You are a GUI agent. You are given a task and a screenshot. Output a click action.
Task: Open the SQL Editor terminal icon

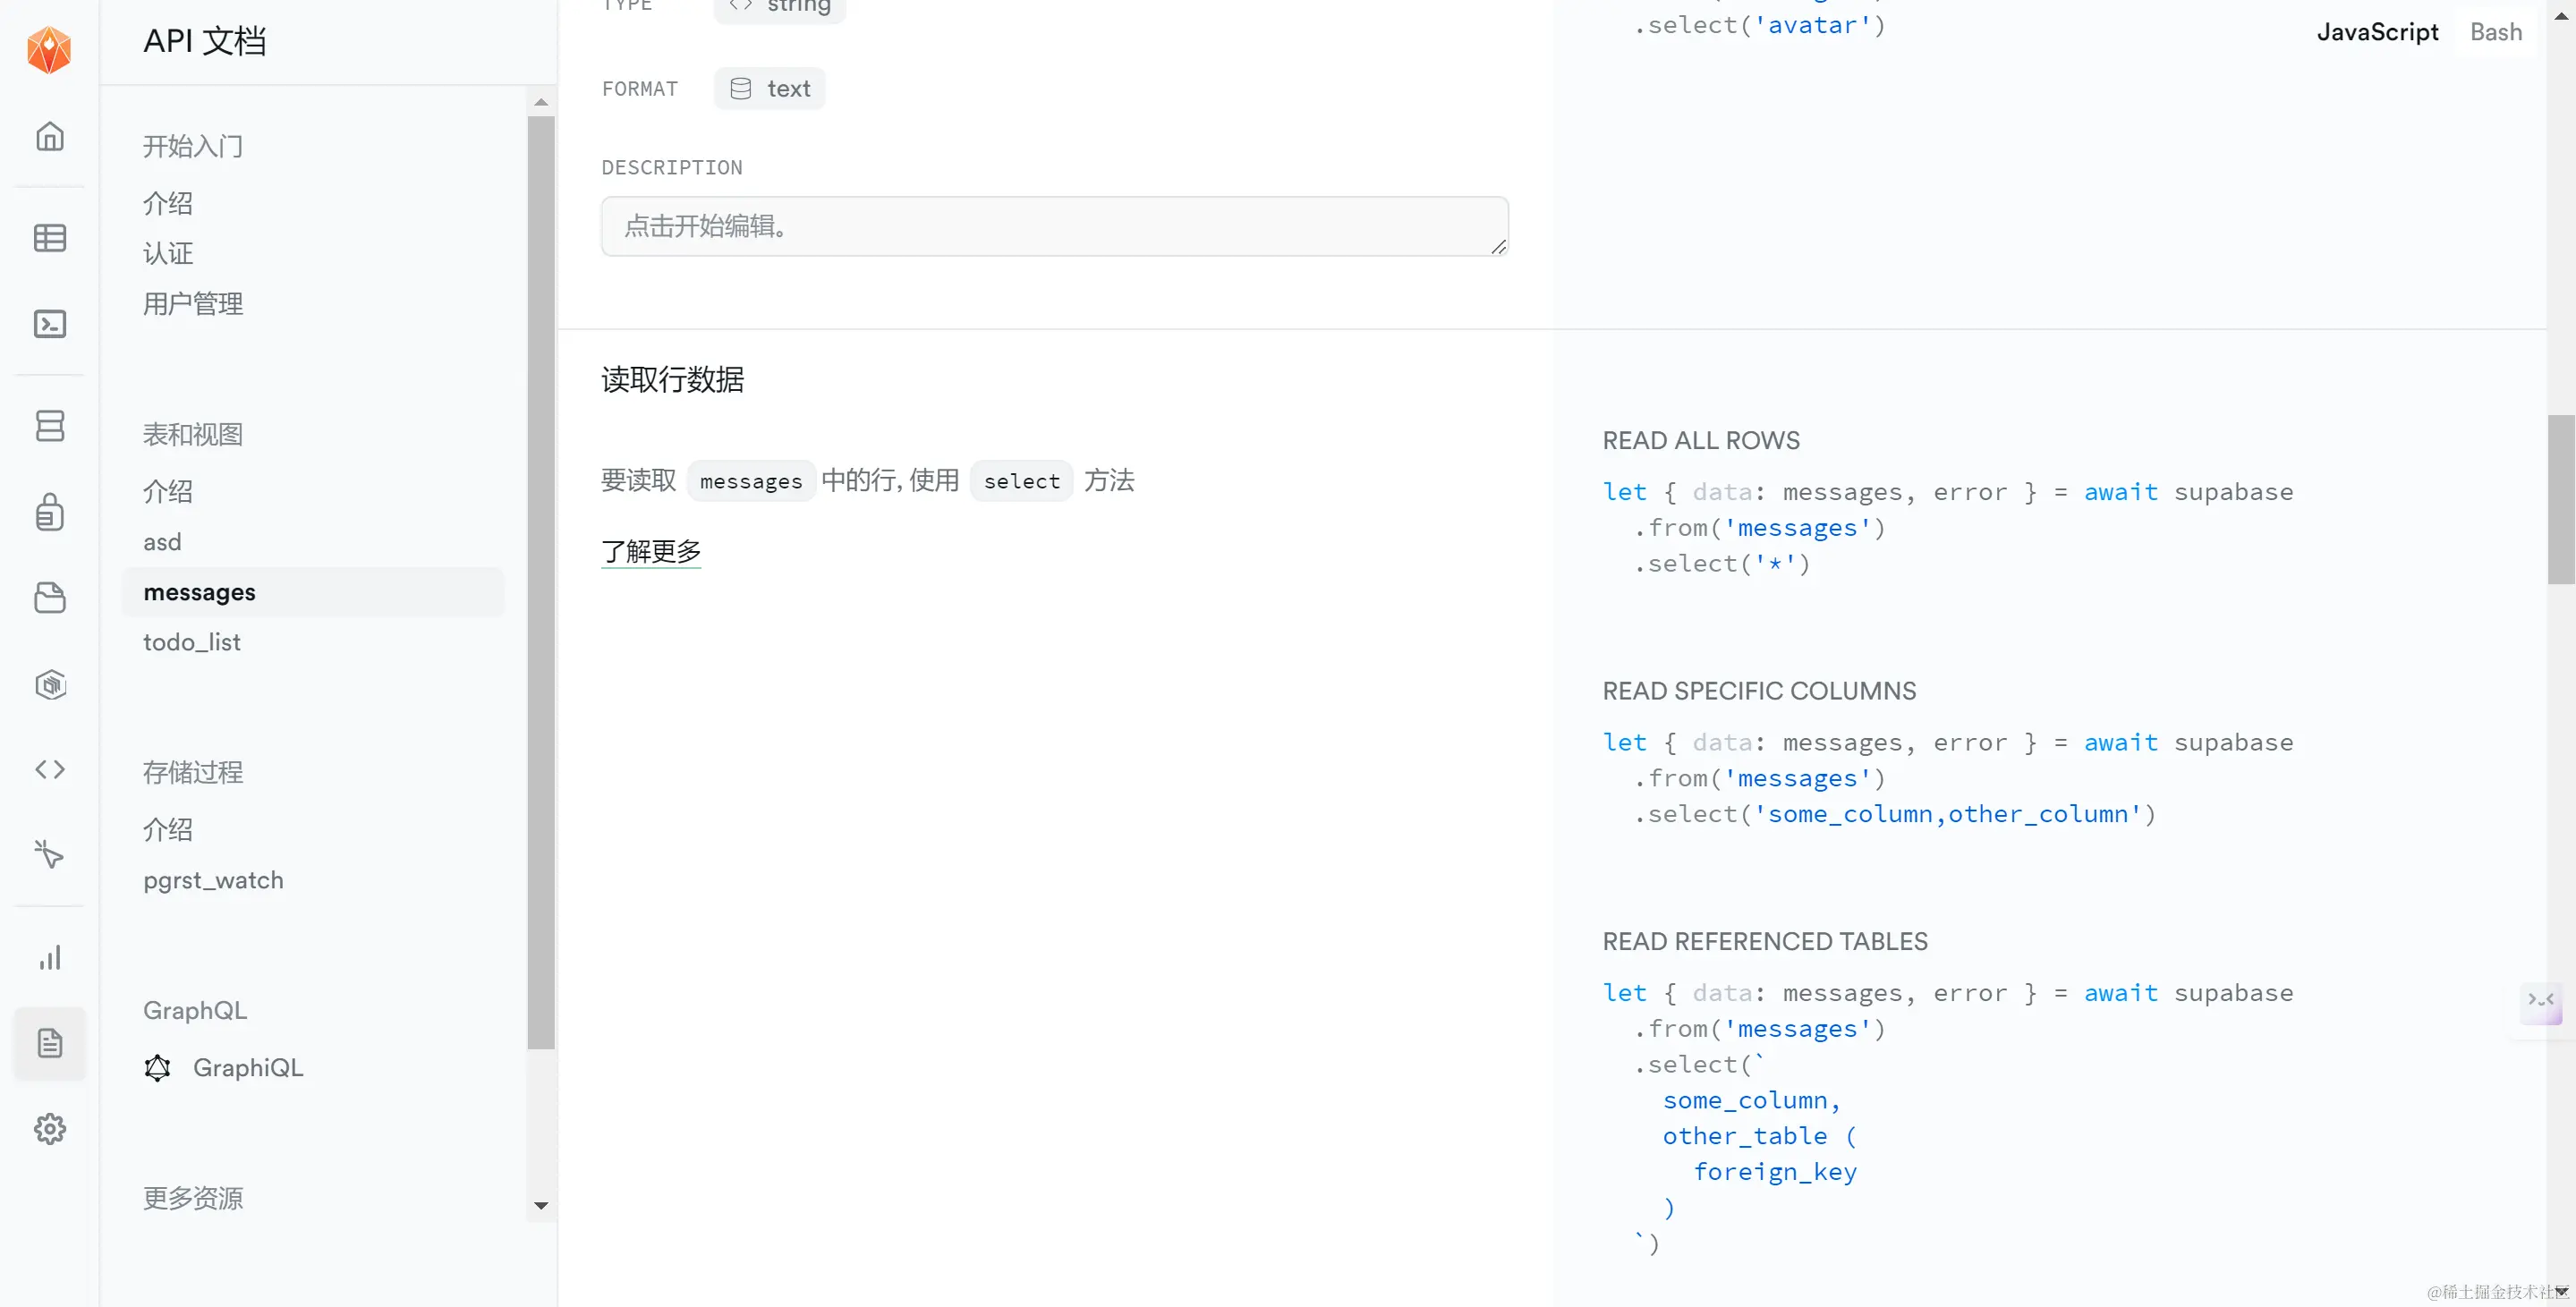pos(50,324)
